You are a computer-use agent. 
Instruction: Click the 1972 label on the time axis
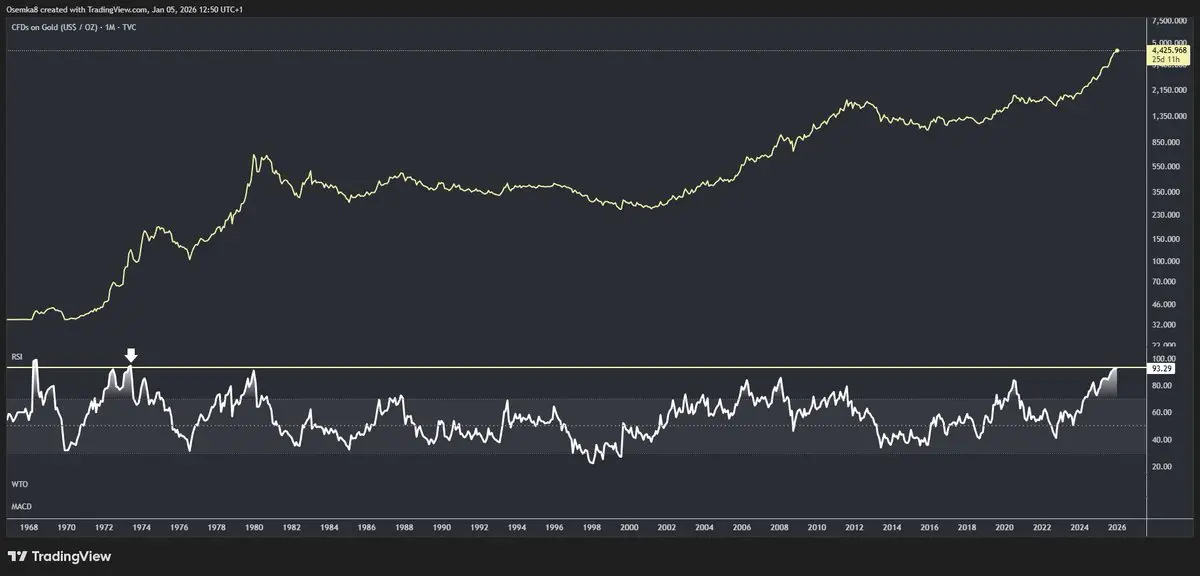[104, 526]
